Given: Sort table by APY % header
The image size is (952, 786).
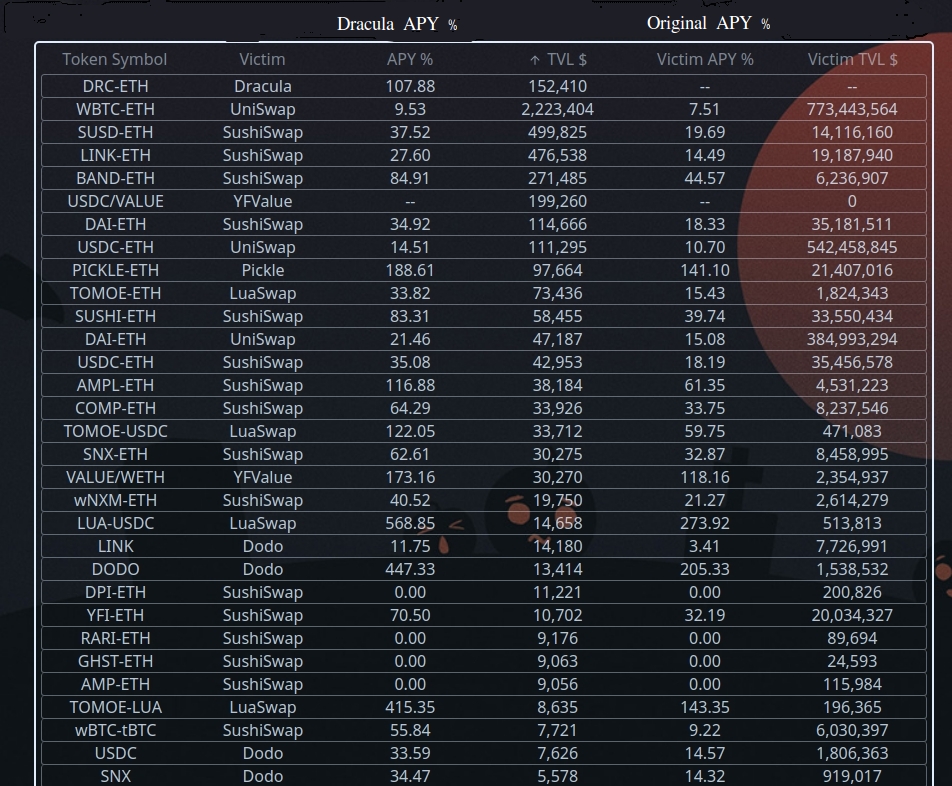Looking at the screenshot, I should click(x=410, y=59).
